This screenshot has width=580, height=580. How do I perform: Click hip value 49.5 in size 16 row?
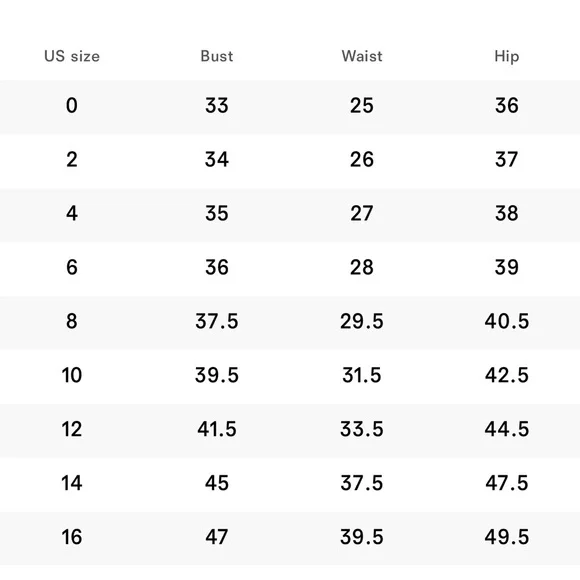coord(507,537)
